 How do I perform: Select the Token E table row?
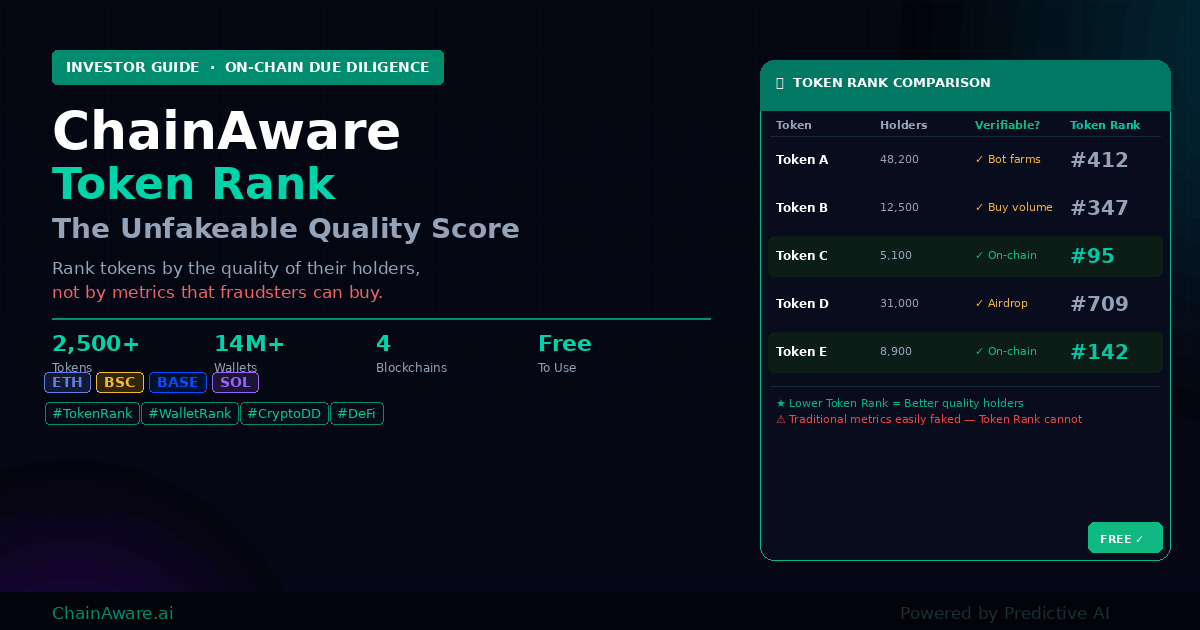pyautogui.click(x=965, y=352)
